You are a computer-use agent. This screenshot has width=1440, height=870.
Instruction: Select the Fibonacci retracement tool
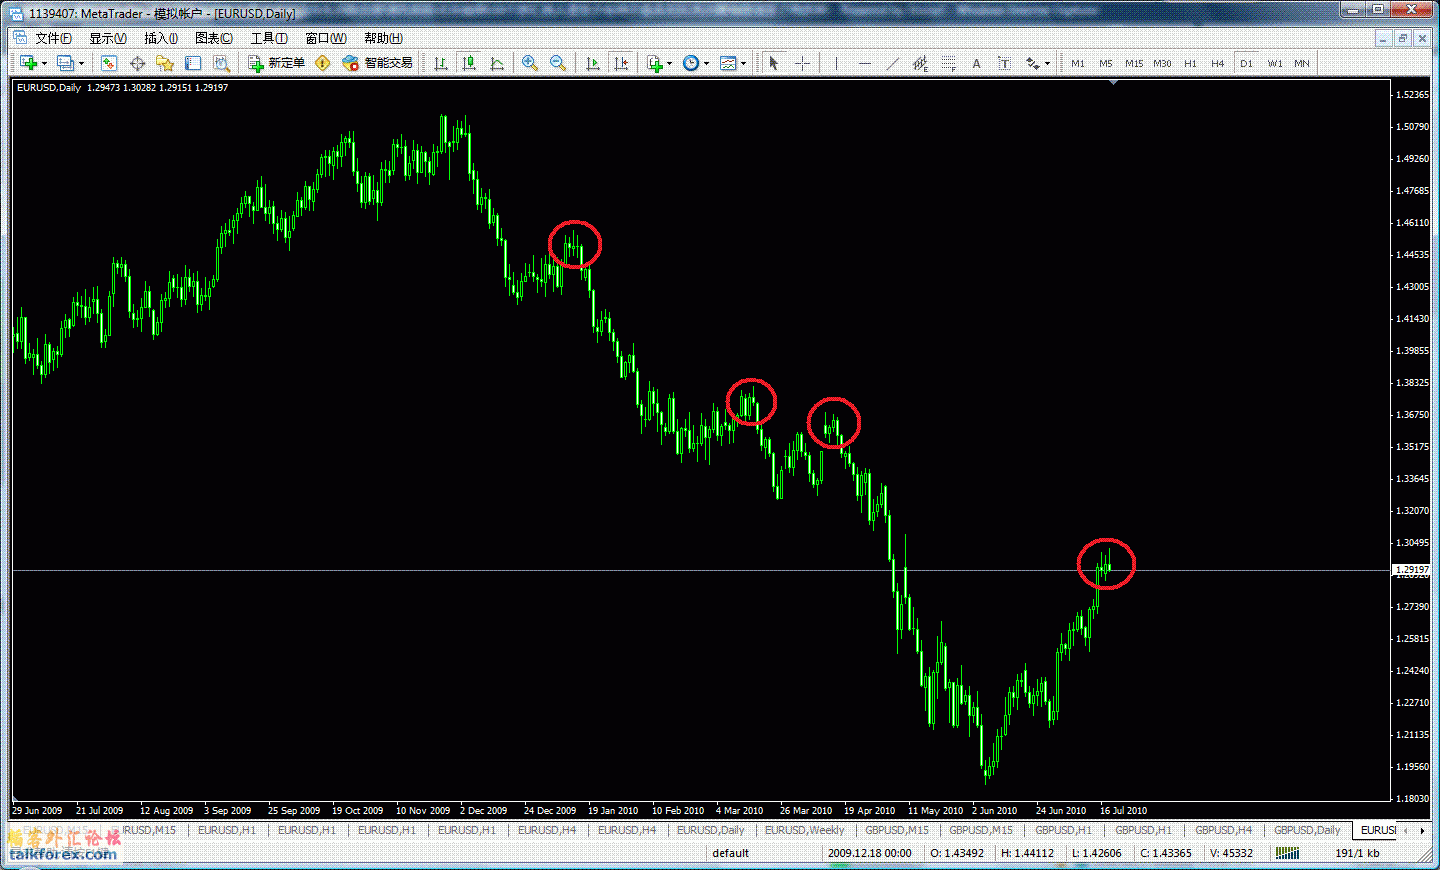tap(948, 63)
